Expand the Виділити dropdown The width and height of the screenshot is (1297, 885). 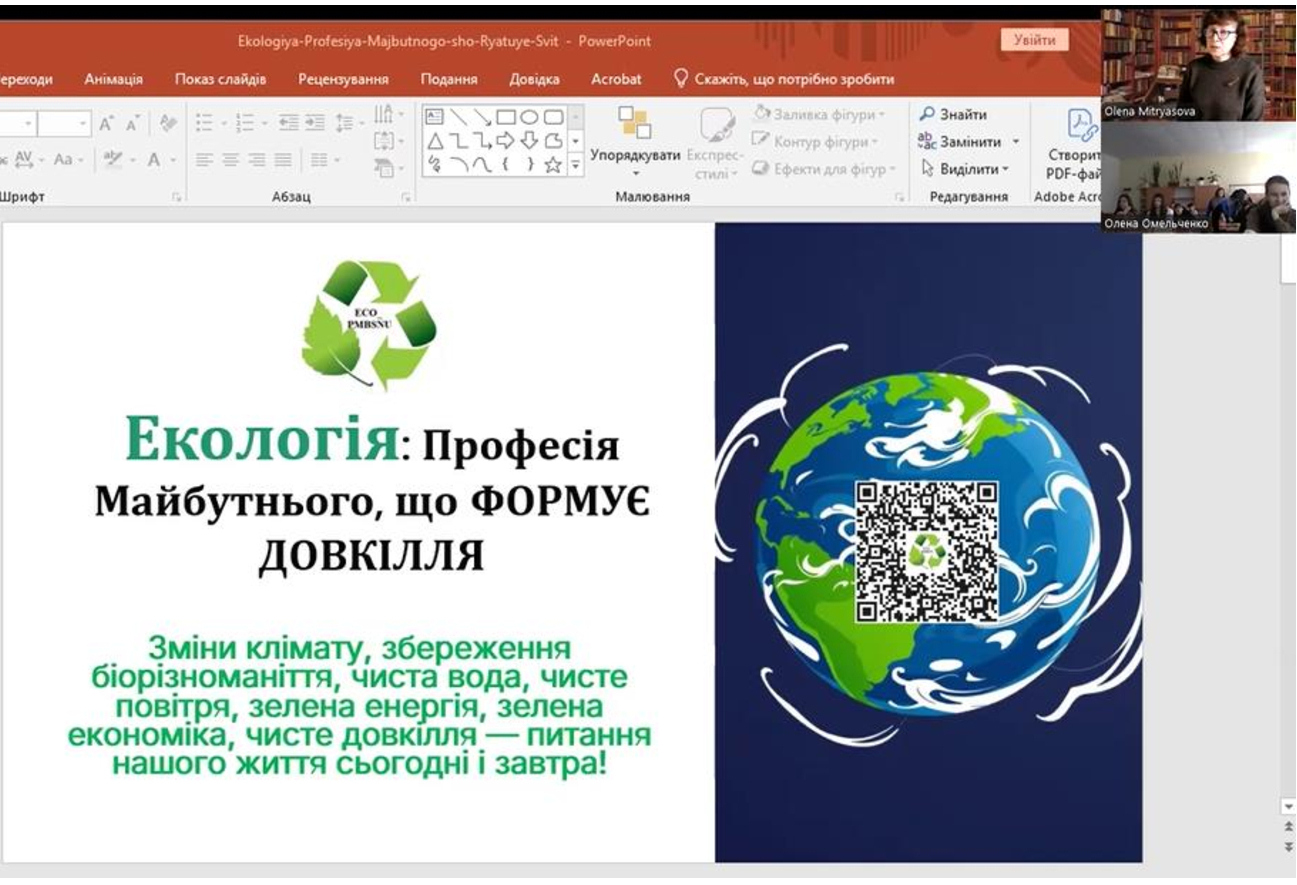tap(965, 169)
